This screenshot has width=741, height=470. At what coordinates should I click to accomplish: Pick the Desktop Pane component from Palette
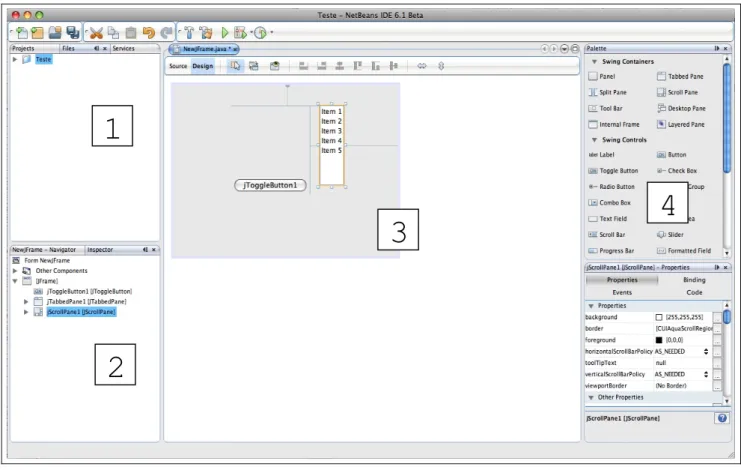pos(681,108)
